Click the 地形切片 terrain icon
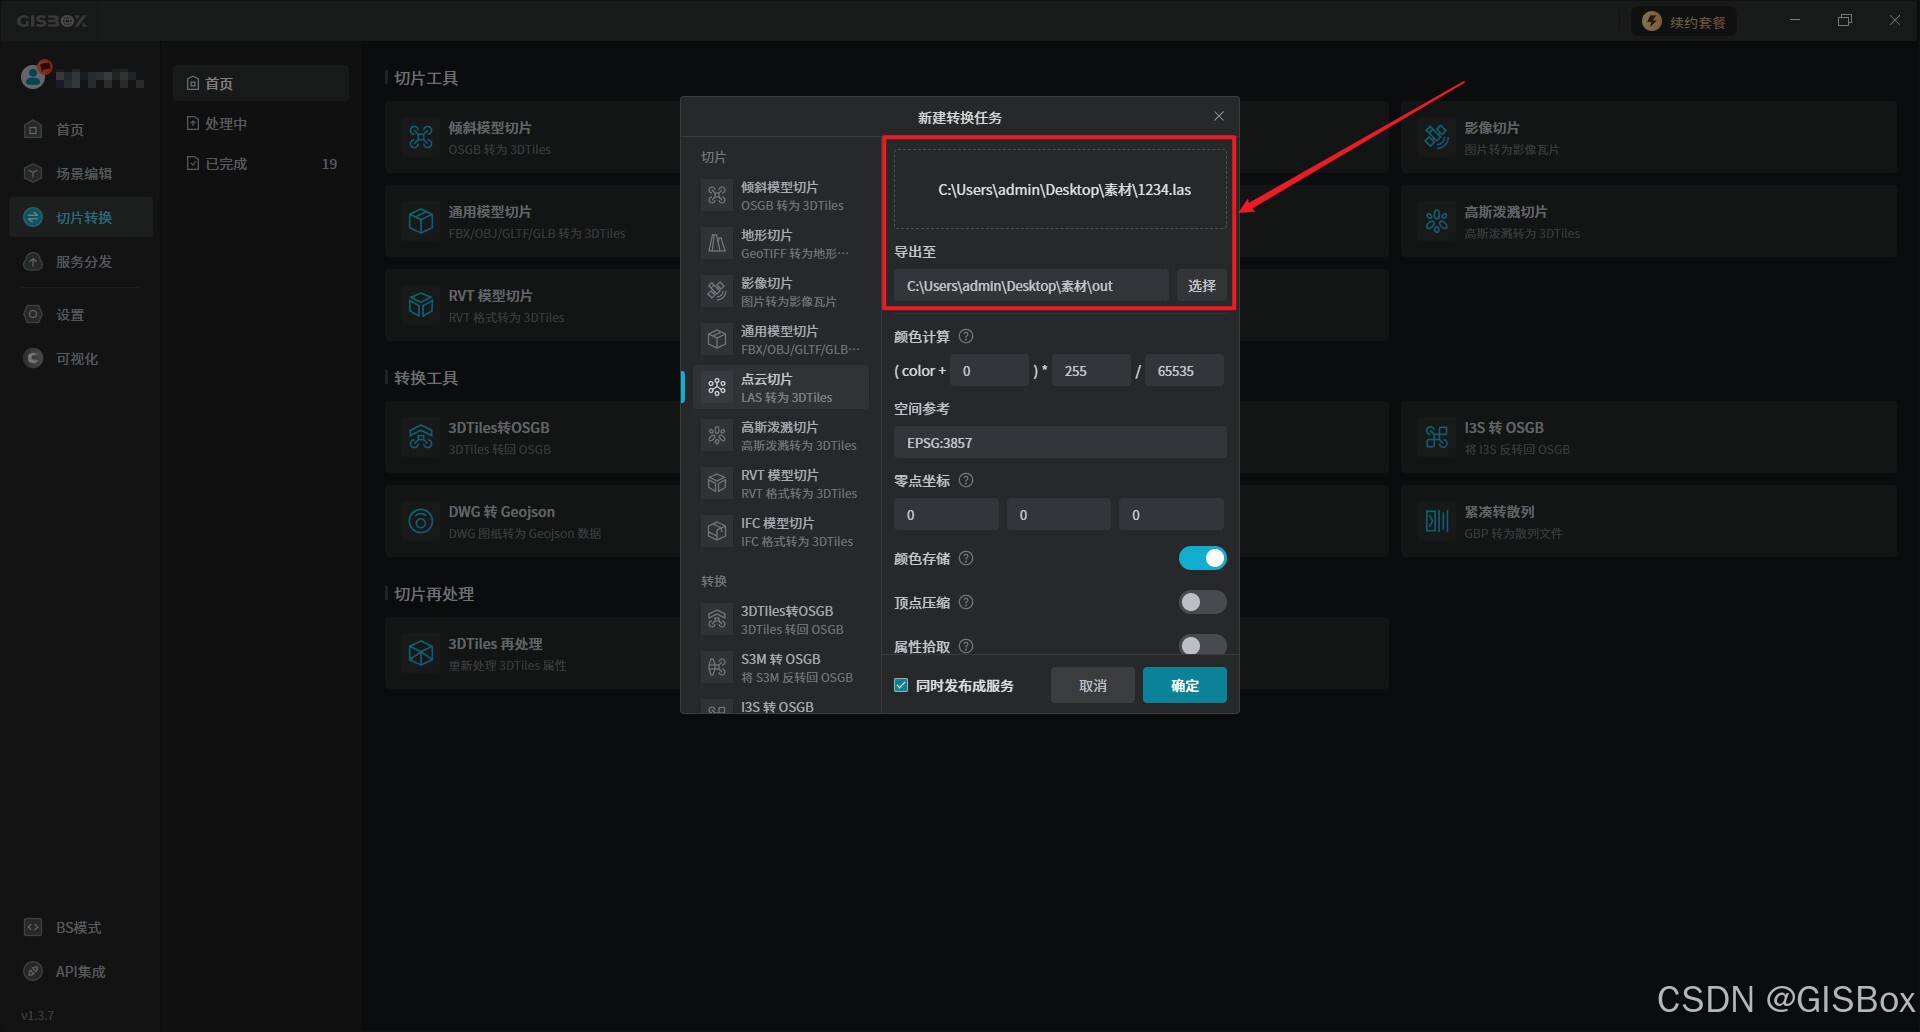The height and width of the screenshot is (1032, 1920). 717,244
